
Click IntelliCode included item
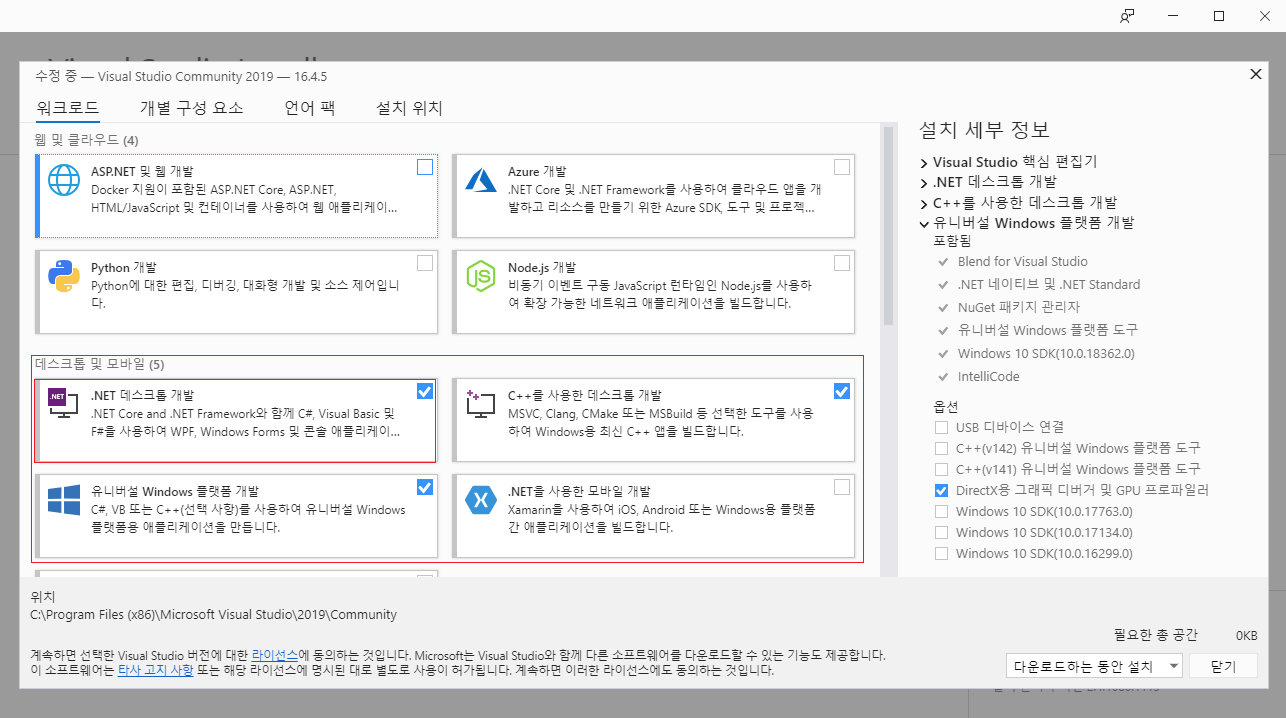(x=989, y=377)
